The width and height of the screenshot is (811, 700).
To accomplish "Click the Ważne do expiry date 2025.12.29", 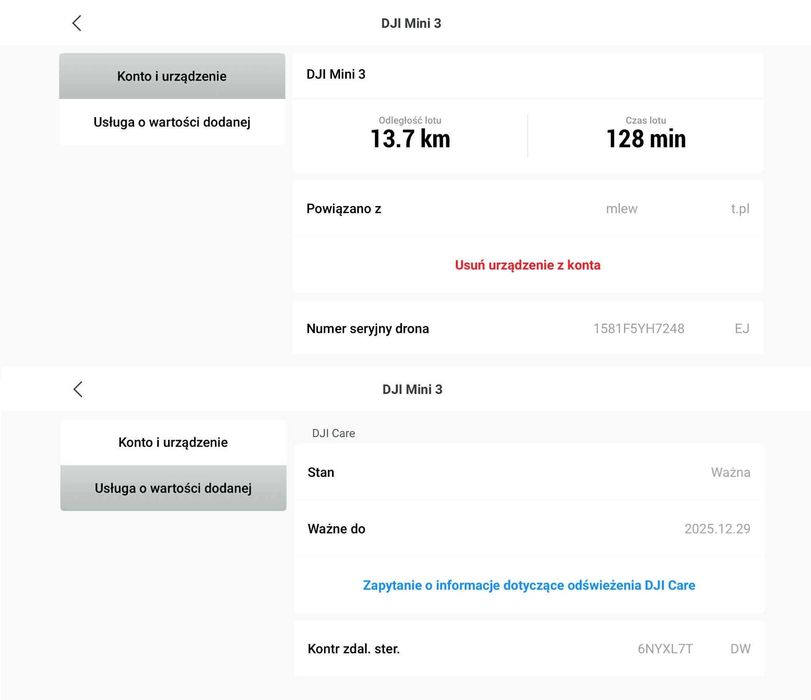I will (x=716, y=528).
